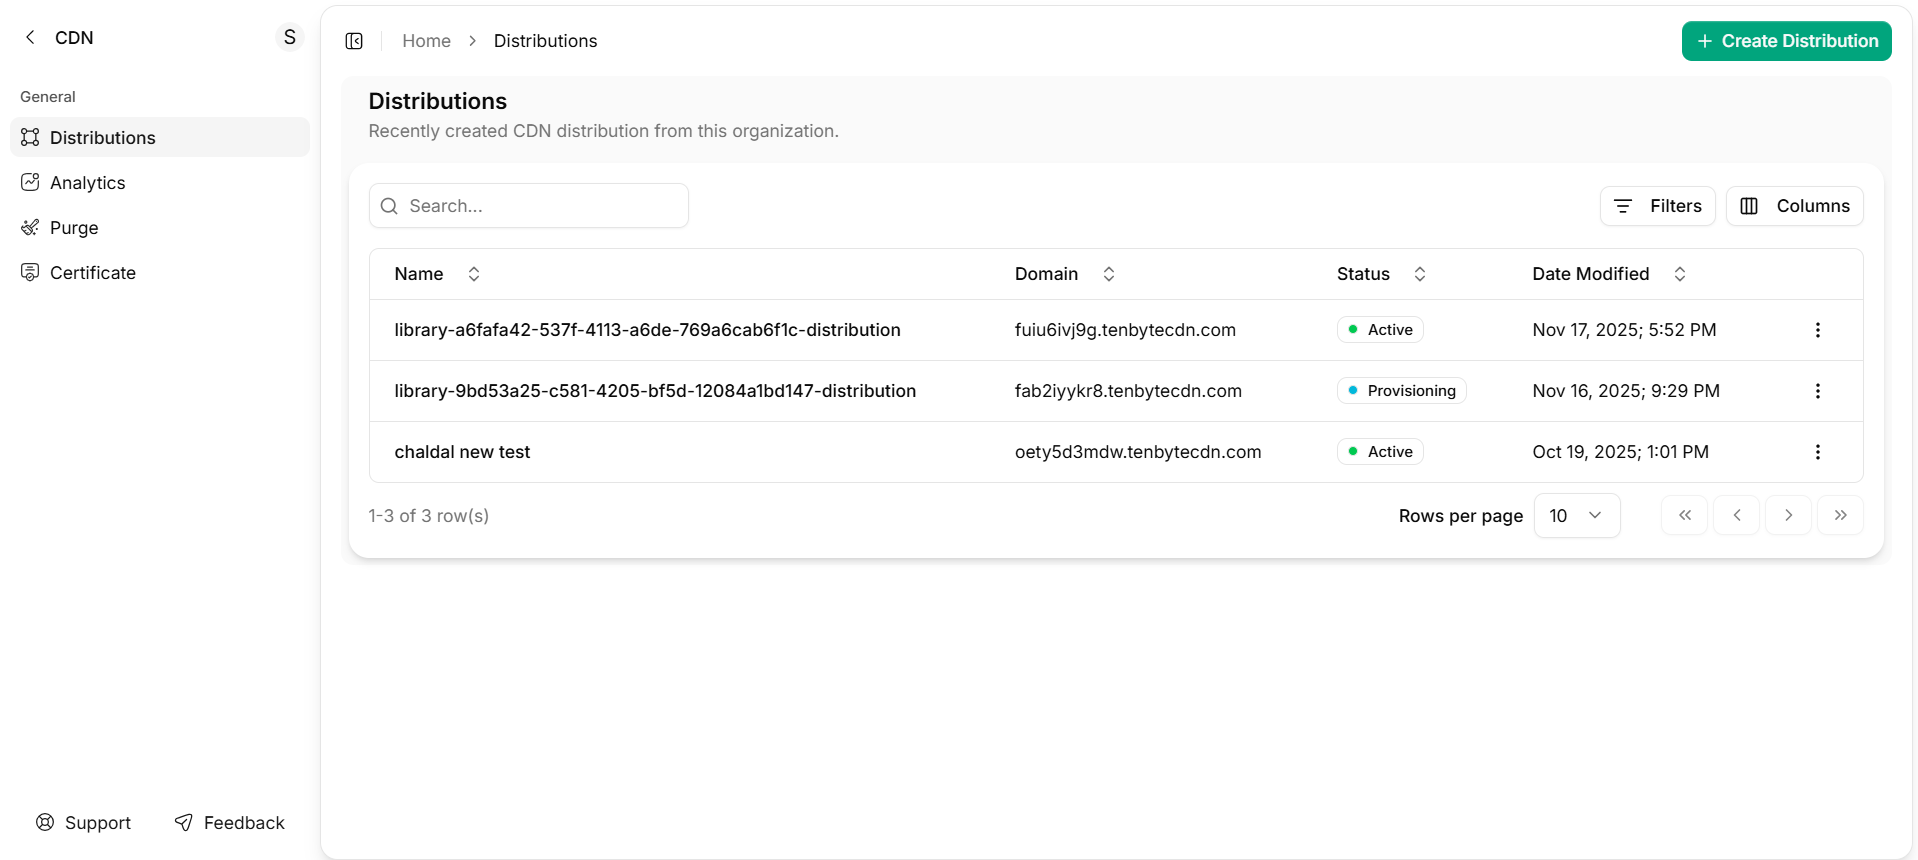Click the Certificate sidebar icon
The image size is (1918, 860).
pos(30,272)
